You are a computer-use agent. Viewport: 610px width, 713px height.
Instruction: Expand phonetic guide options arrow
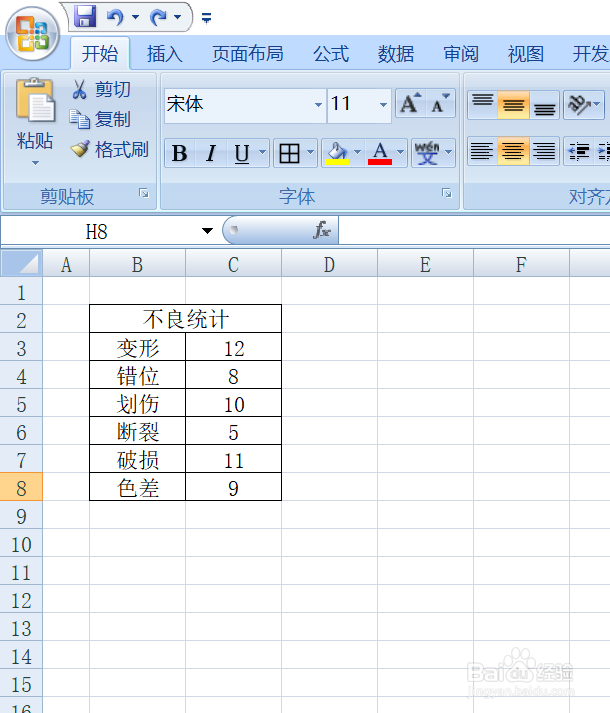pyautogui.click(x=449, y=152)
